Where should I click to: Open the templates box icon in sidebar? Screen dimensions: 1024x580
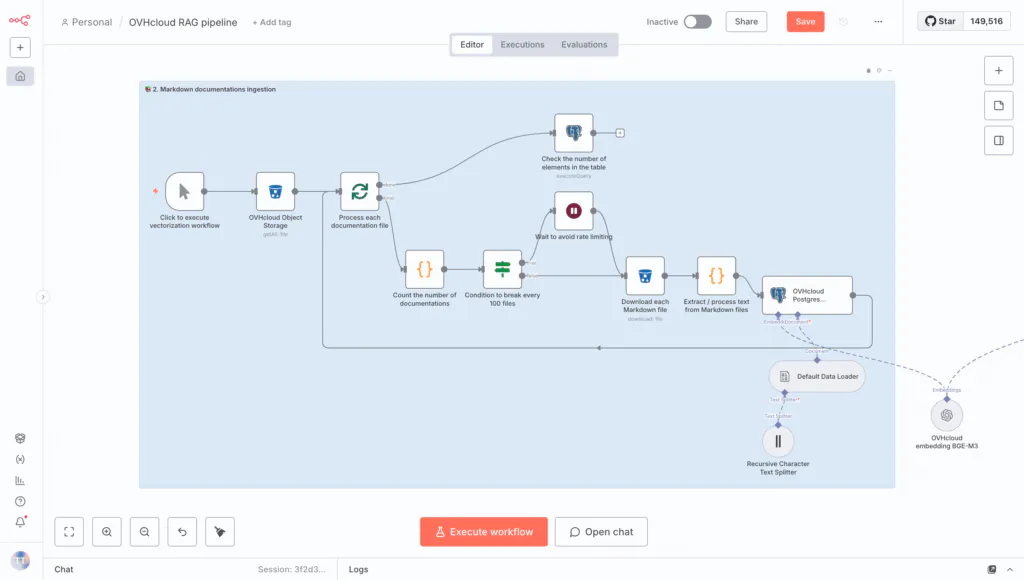pyautogui.click(x=20, y=438)
